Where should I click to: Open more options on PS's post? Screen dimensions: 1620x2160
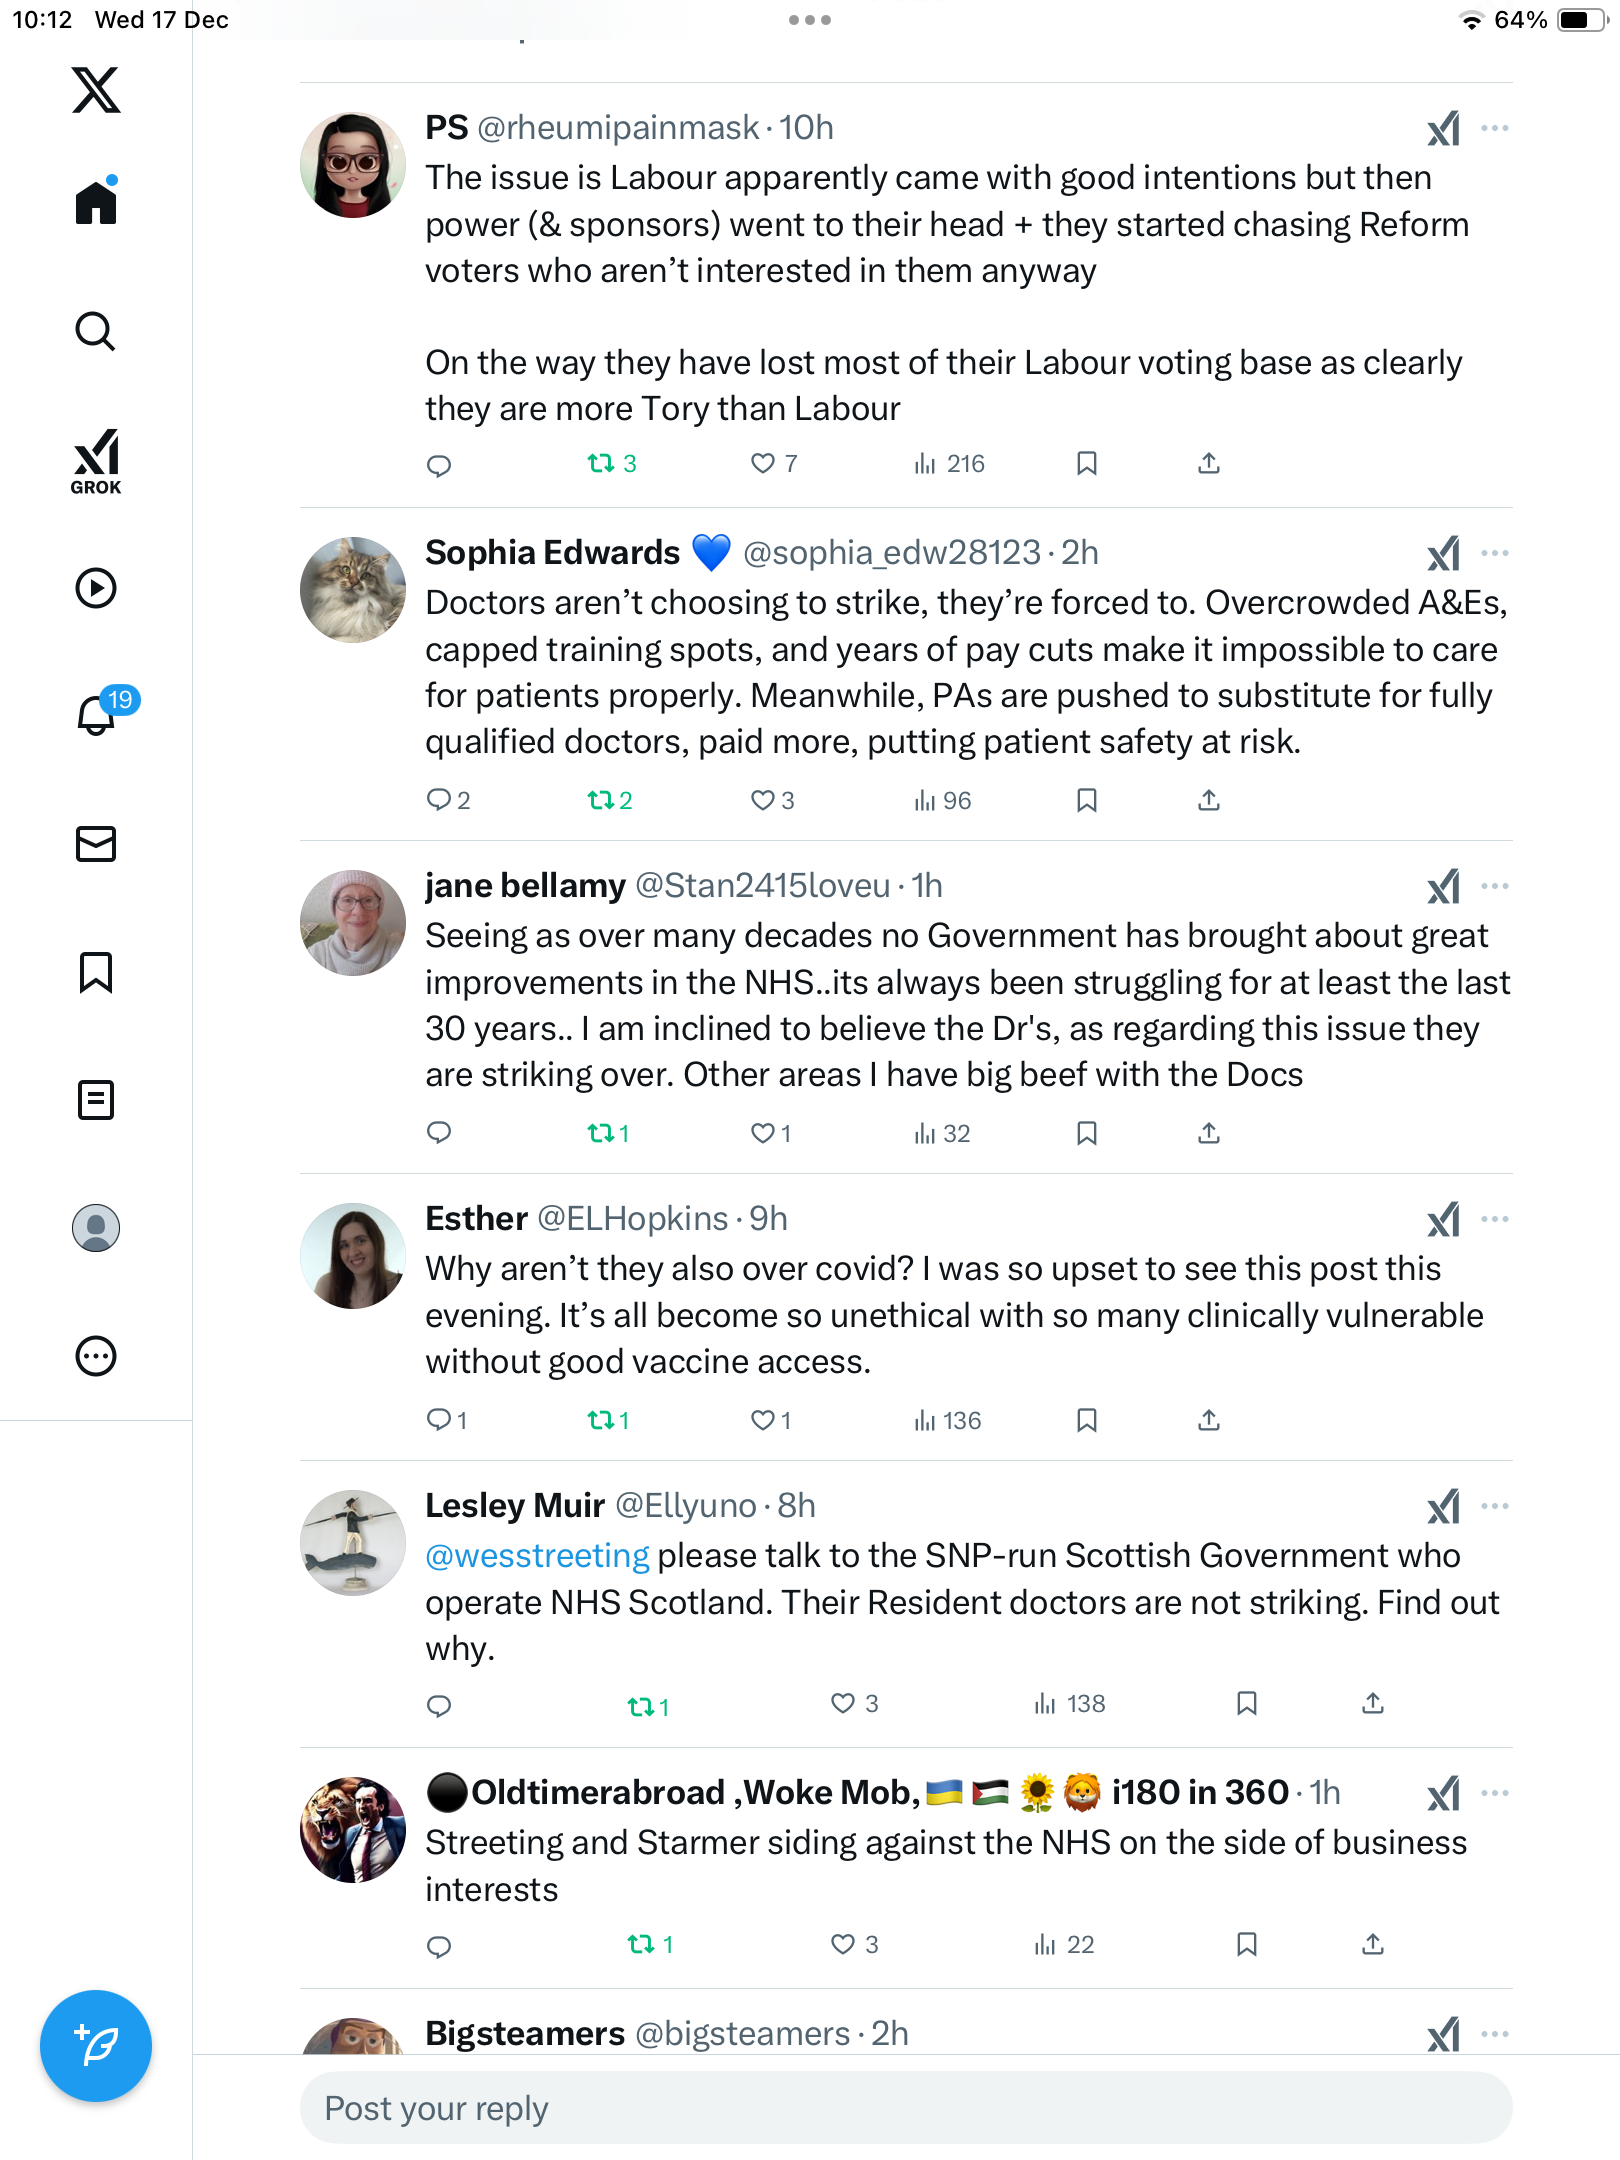tap(1495, 128)
